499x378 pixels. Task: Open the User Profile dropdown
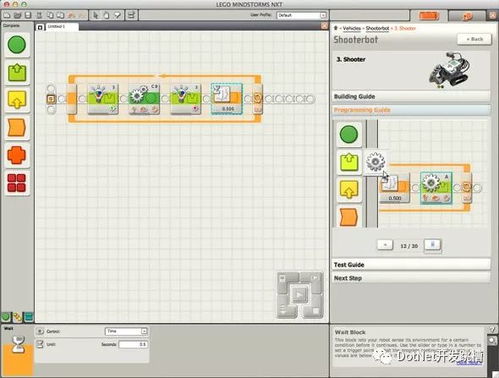[x=301, y=15]
